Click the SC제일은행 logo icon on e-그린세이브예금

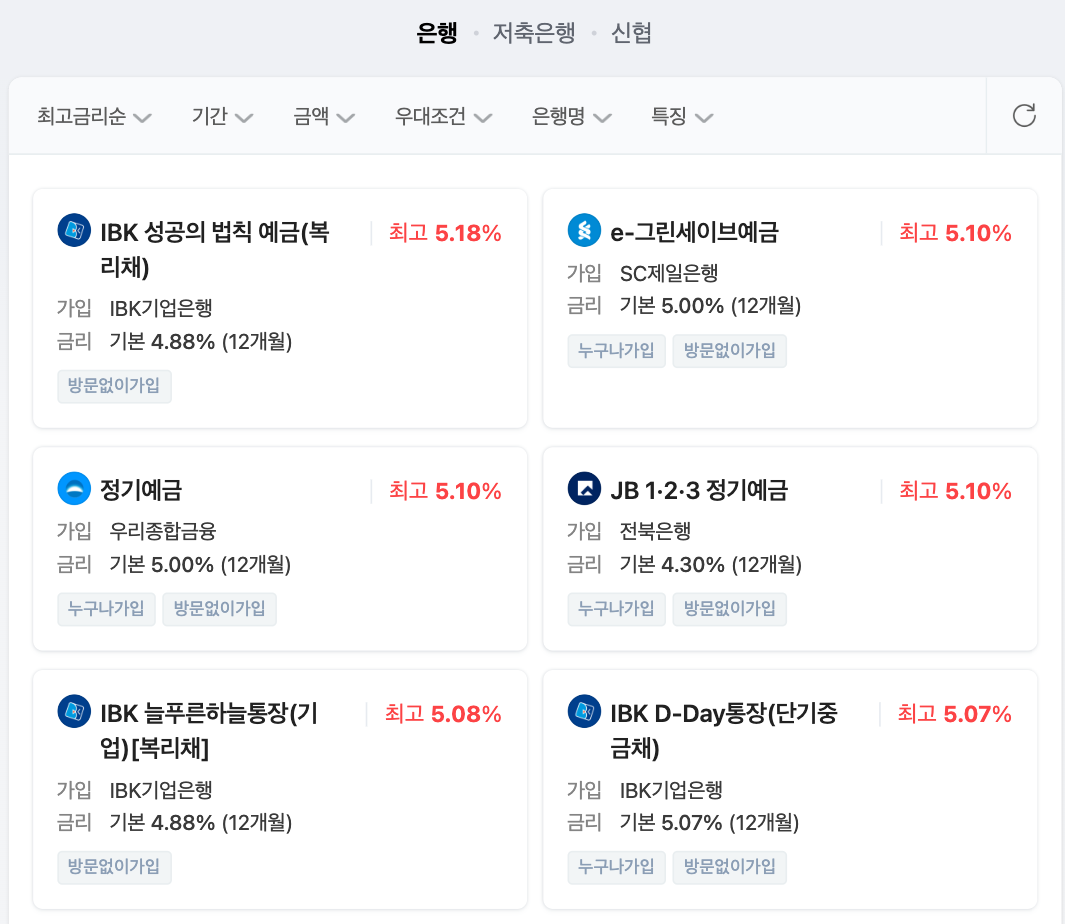[584, 231]
